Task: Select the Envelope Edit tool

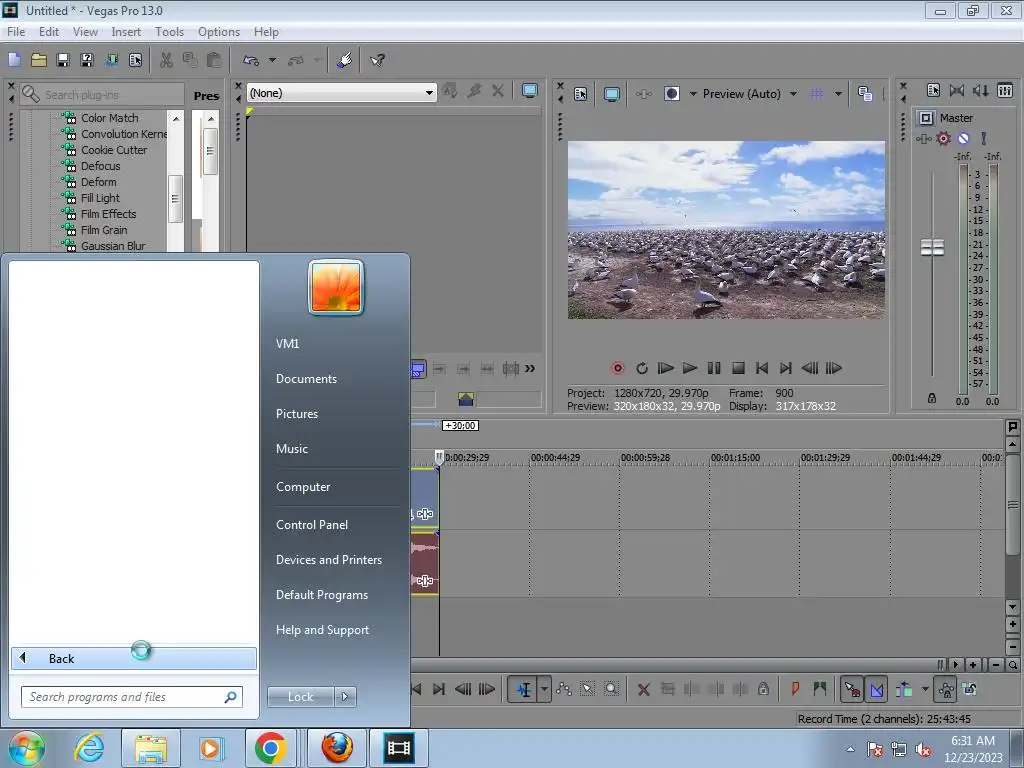Action: 564,689
